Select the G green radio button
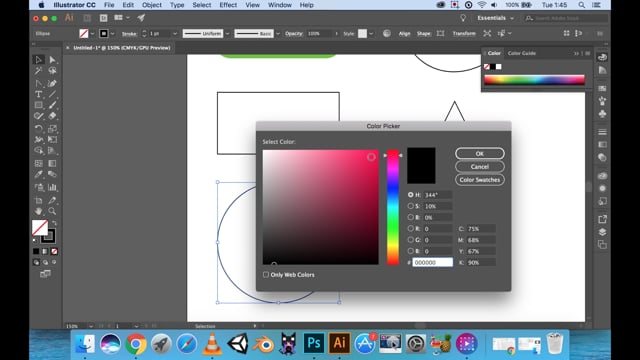This screenshot has width=640, height=360. 411,240
